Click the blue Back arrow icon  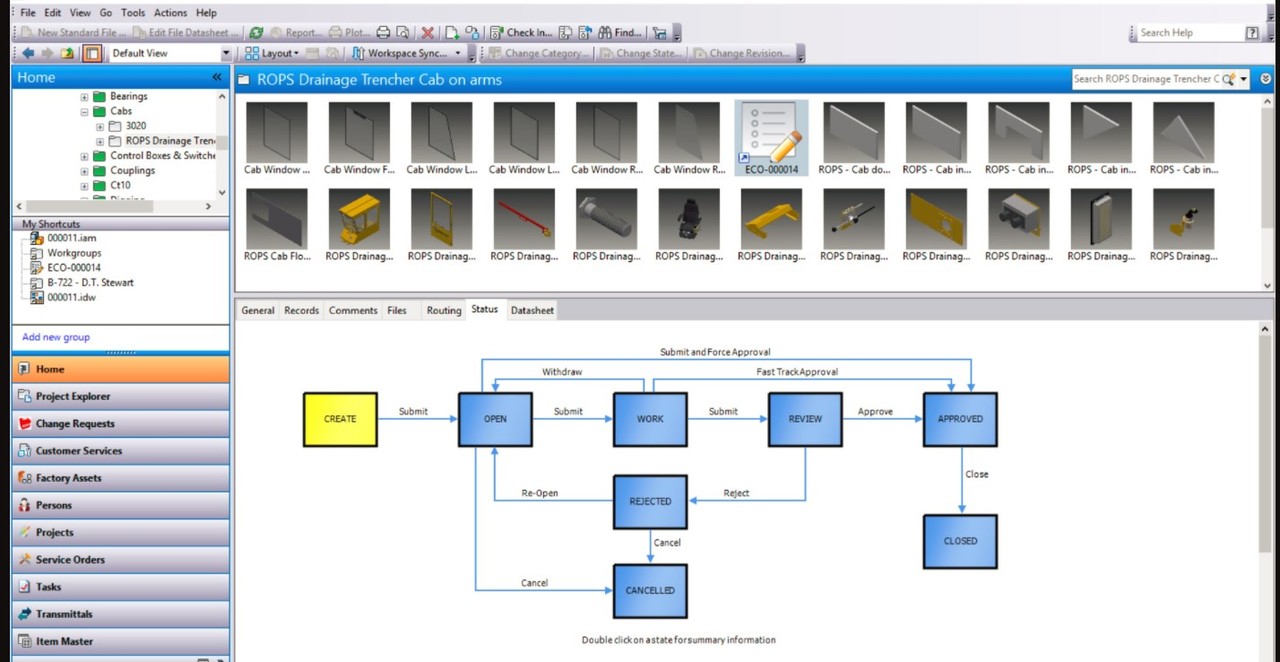[x=28, y=53]
